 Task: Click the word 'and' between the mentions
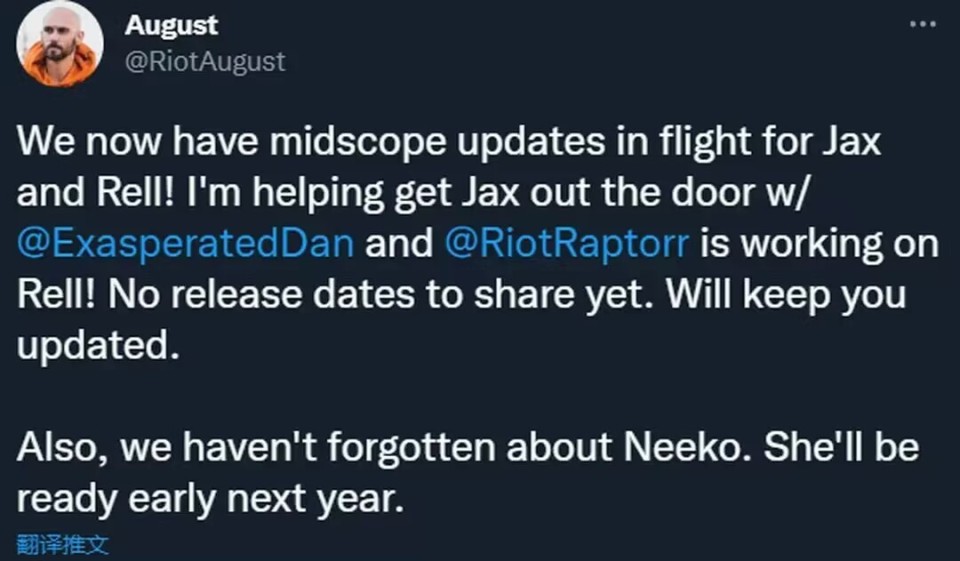(399, 241)
